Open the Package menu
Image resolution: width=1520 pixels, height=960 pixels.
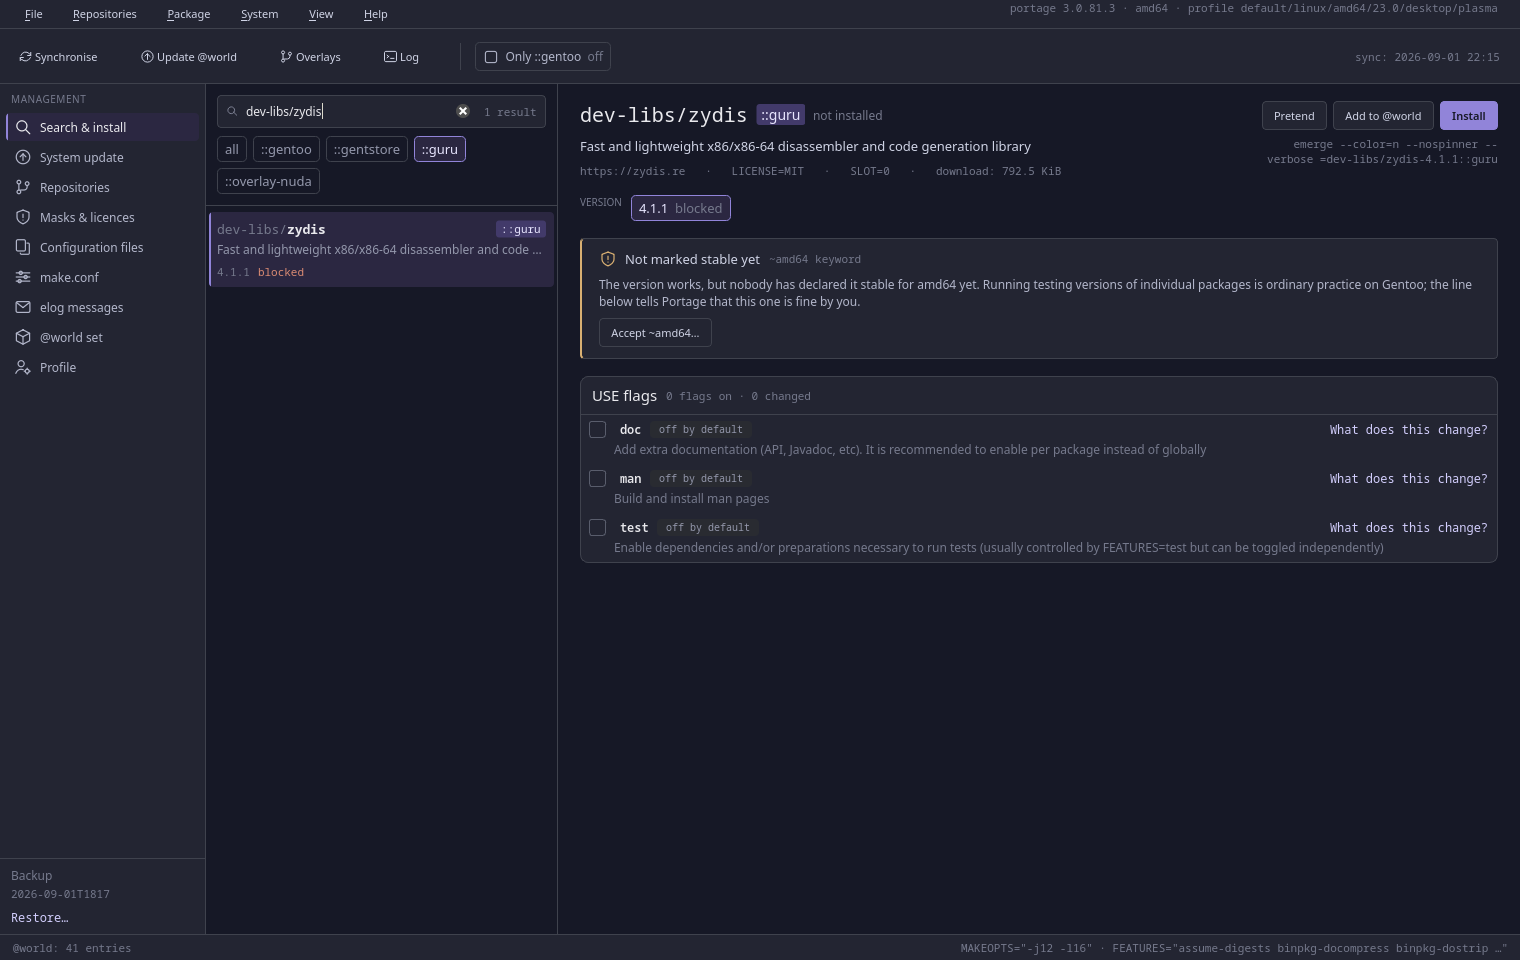click(x=188, y=14)
